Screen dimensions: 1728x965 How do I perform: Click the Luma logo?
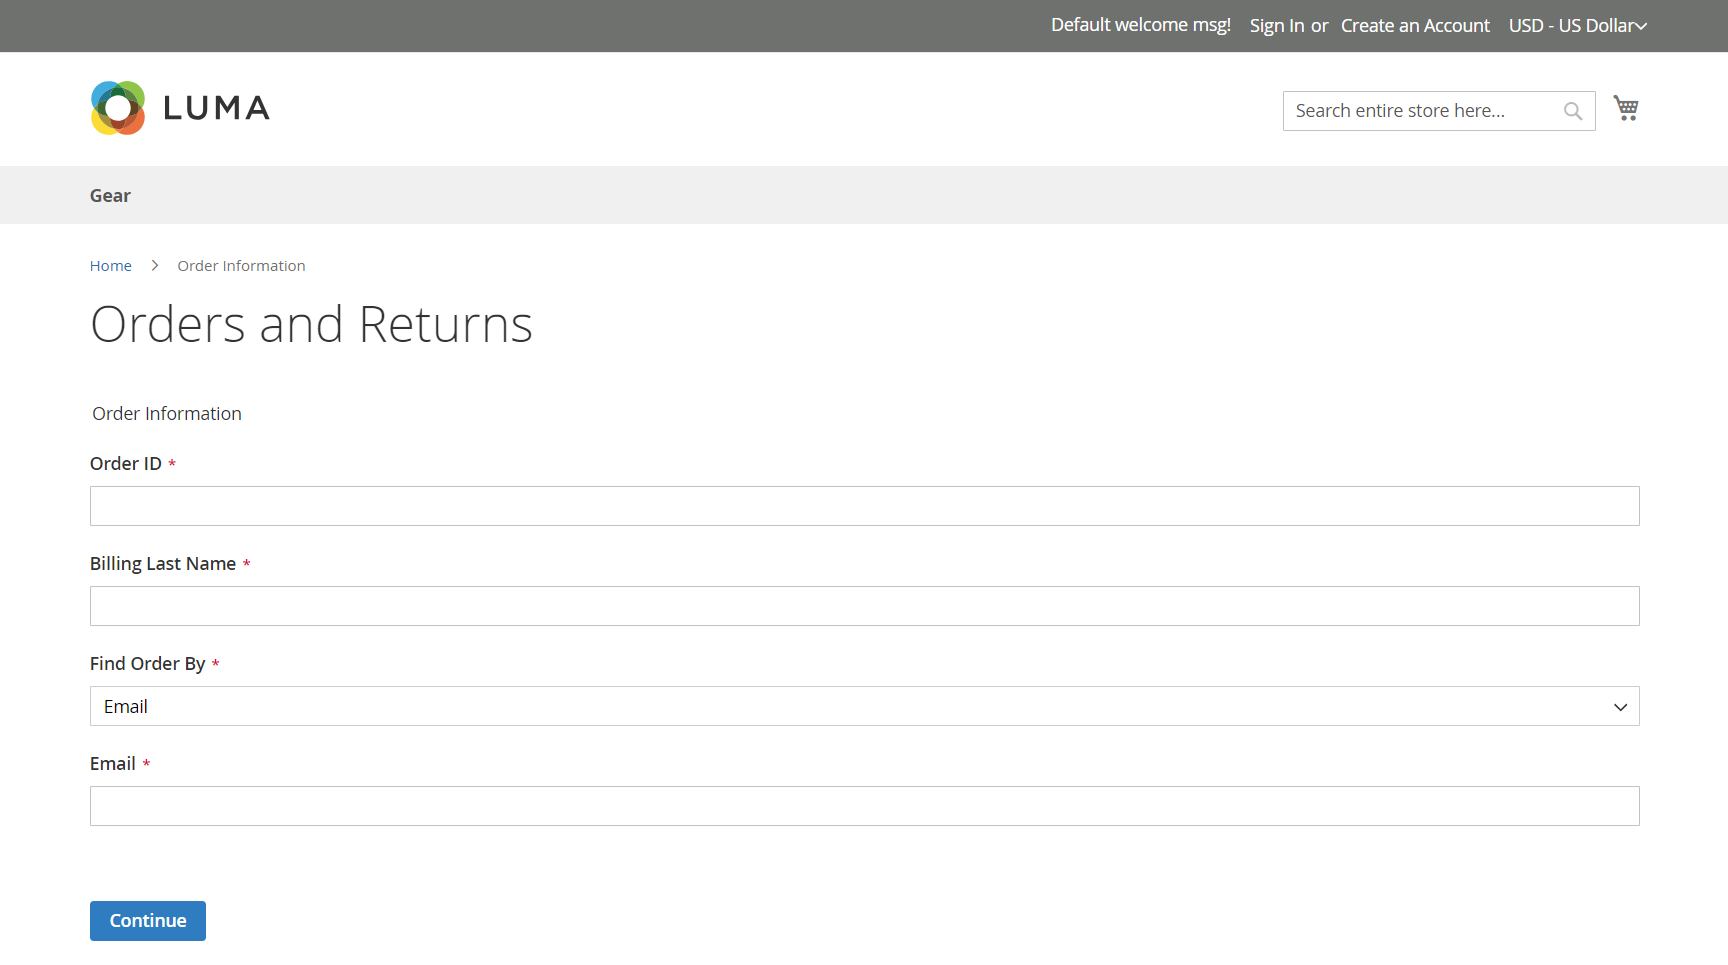pos(180,108)
